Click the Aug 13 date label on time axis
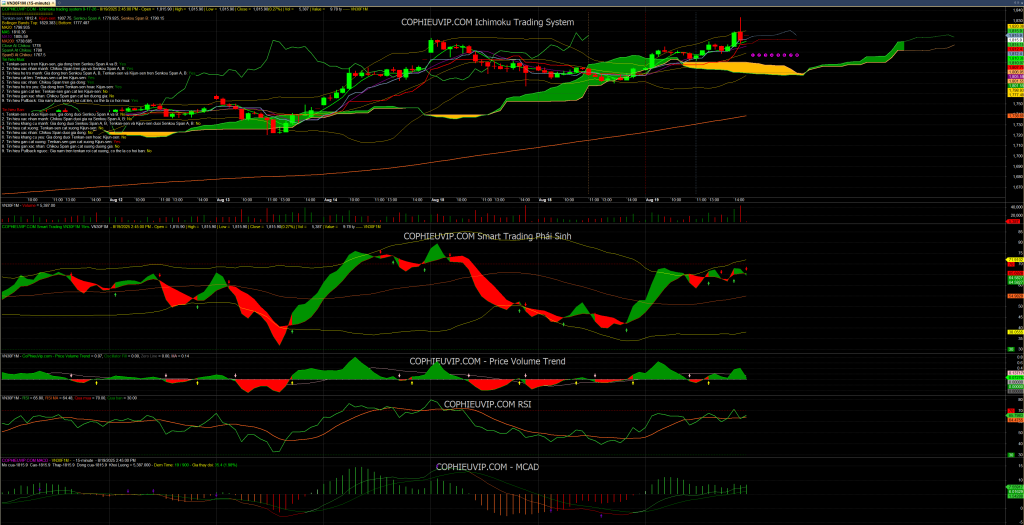Screen dimensions: 1024x525 225,199
